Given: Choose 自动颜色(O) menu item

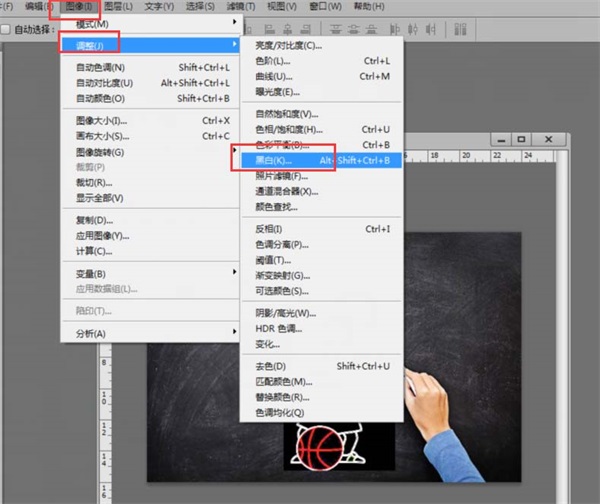Looking at the screenshot, I should pyautogui.click(x=151, y=98).
